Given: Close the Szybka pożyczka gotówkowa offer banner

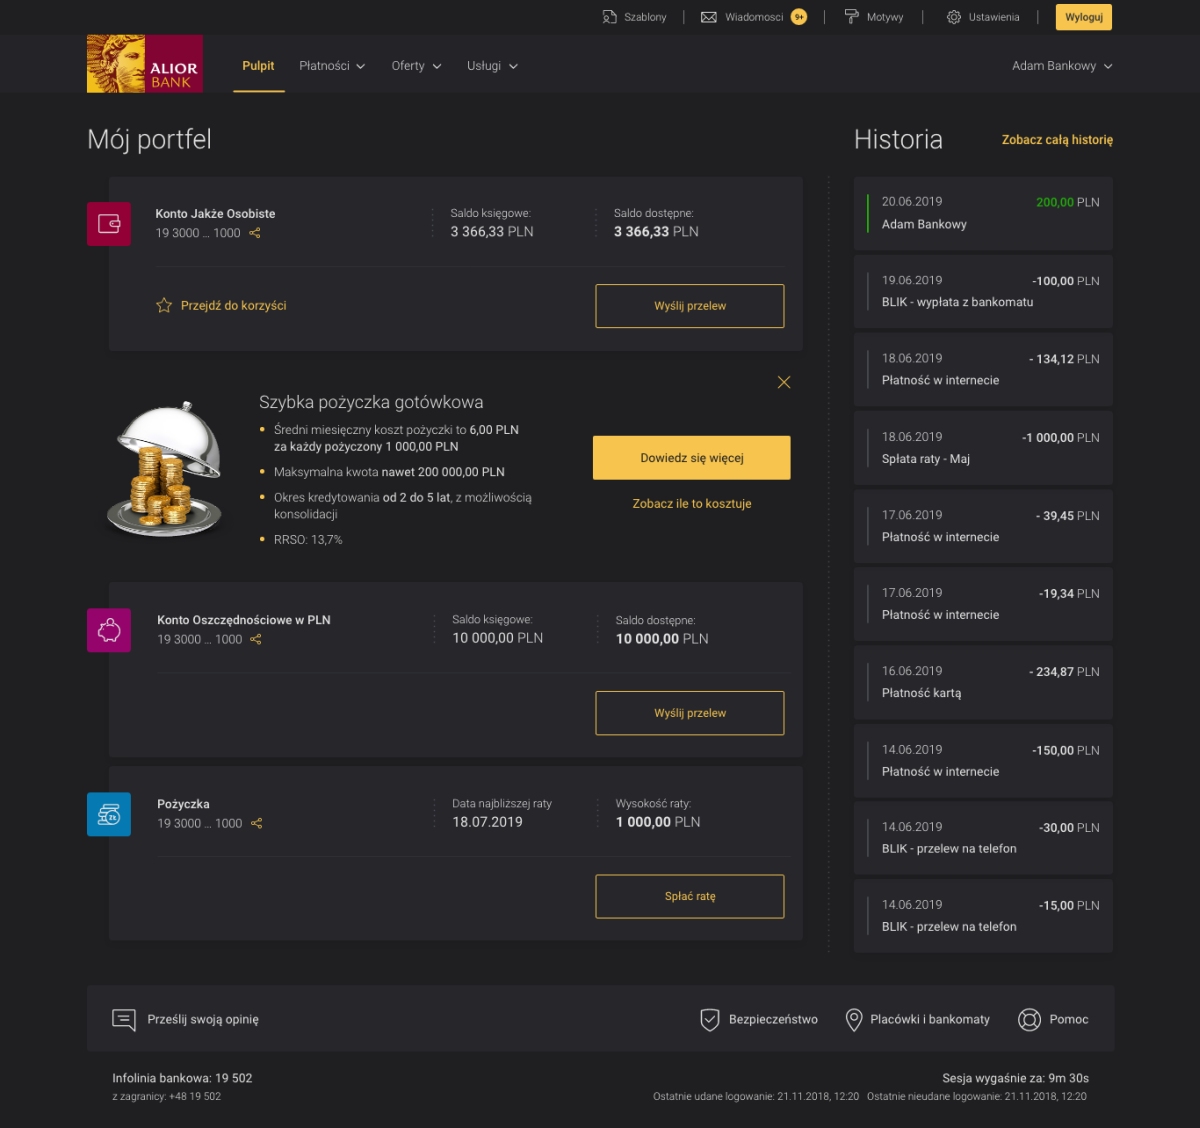Looking at the screenshot, I should coord(784,382).
